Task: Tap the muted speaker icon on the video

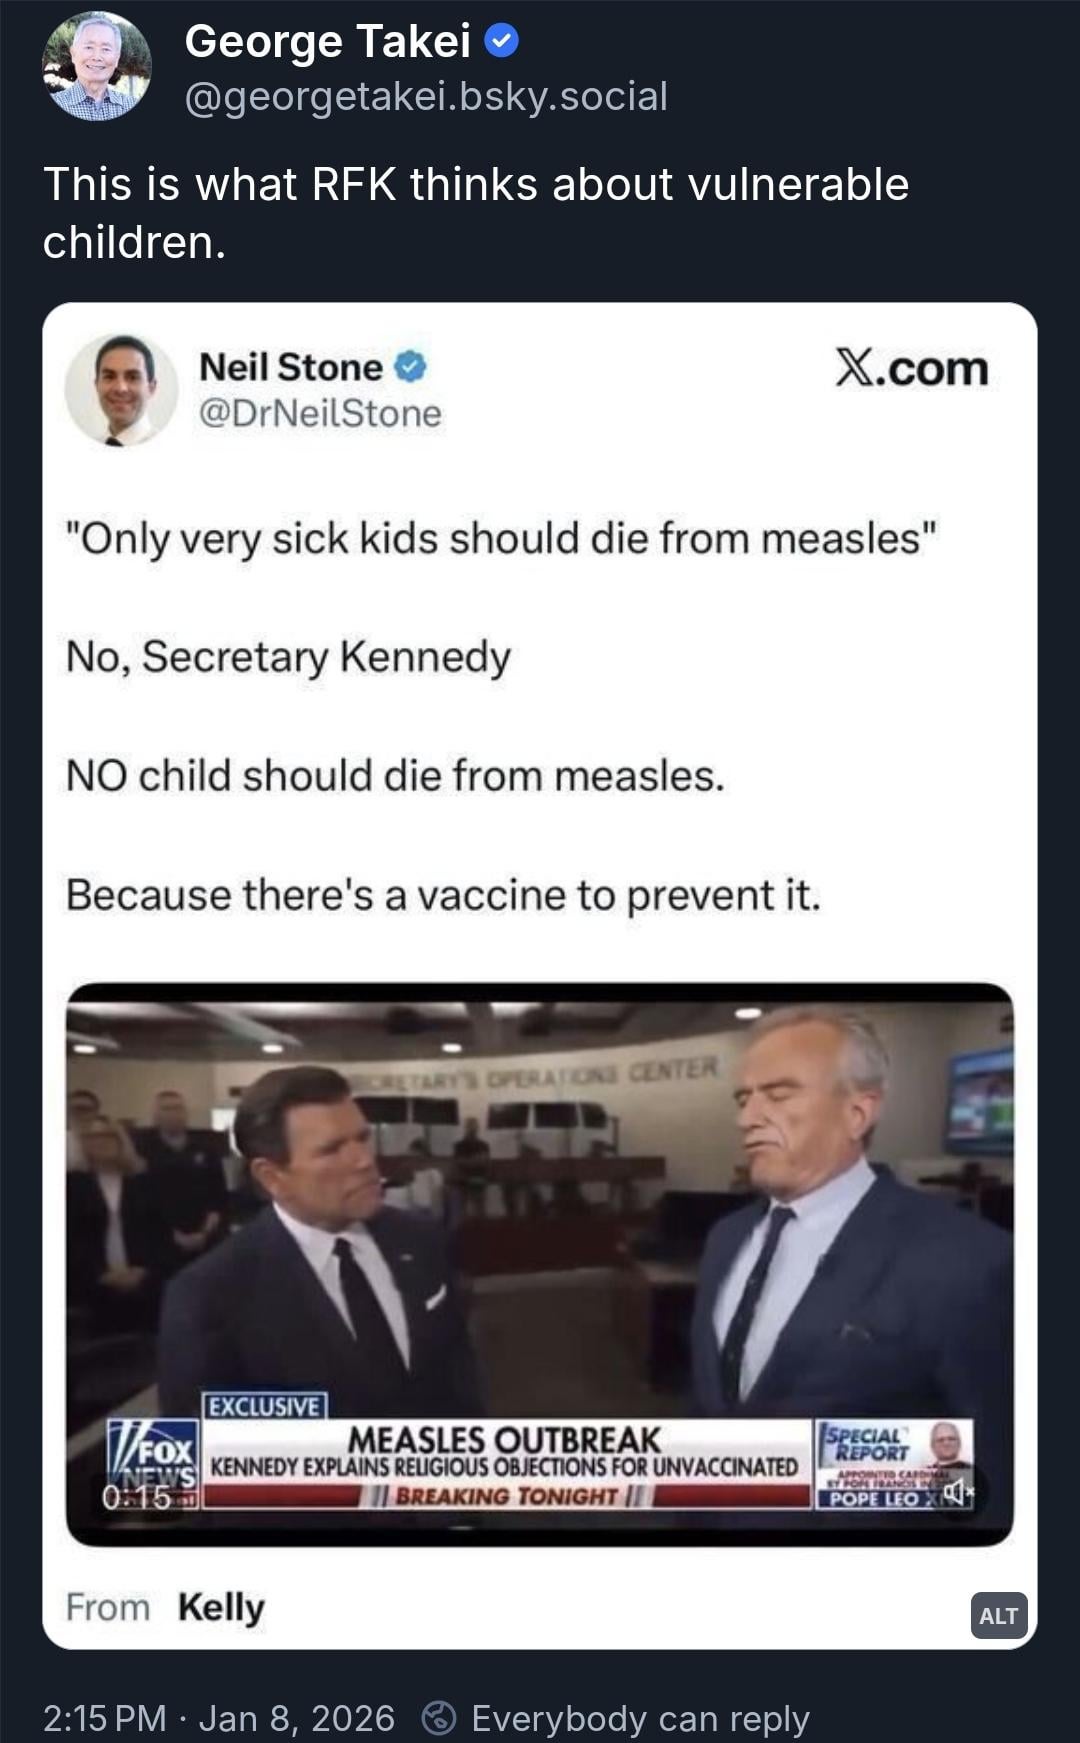Action: click(955, 1493)
